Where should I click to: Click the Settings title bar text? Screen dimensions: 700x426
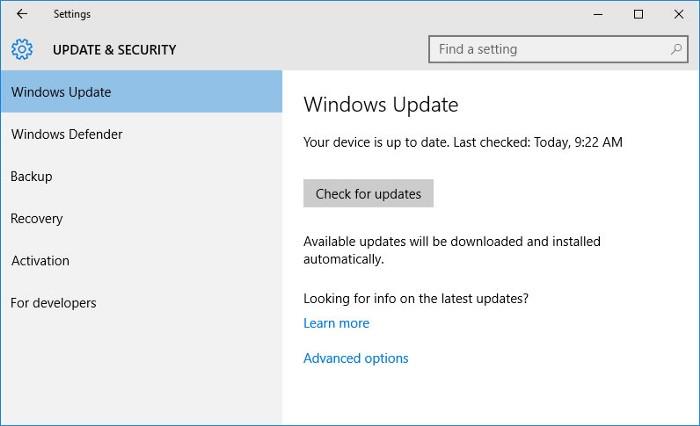click(x=72, y=14)
